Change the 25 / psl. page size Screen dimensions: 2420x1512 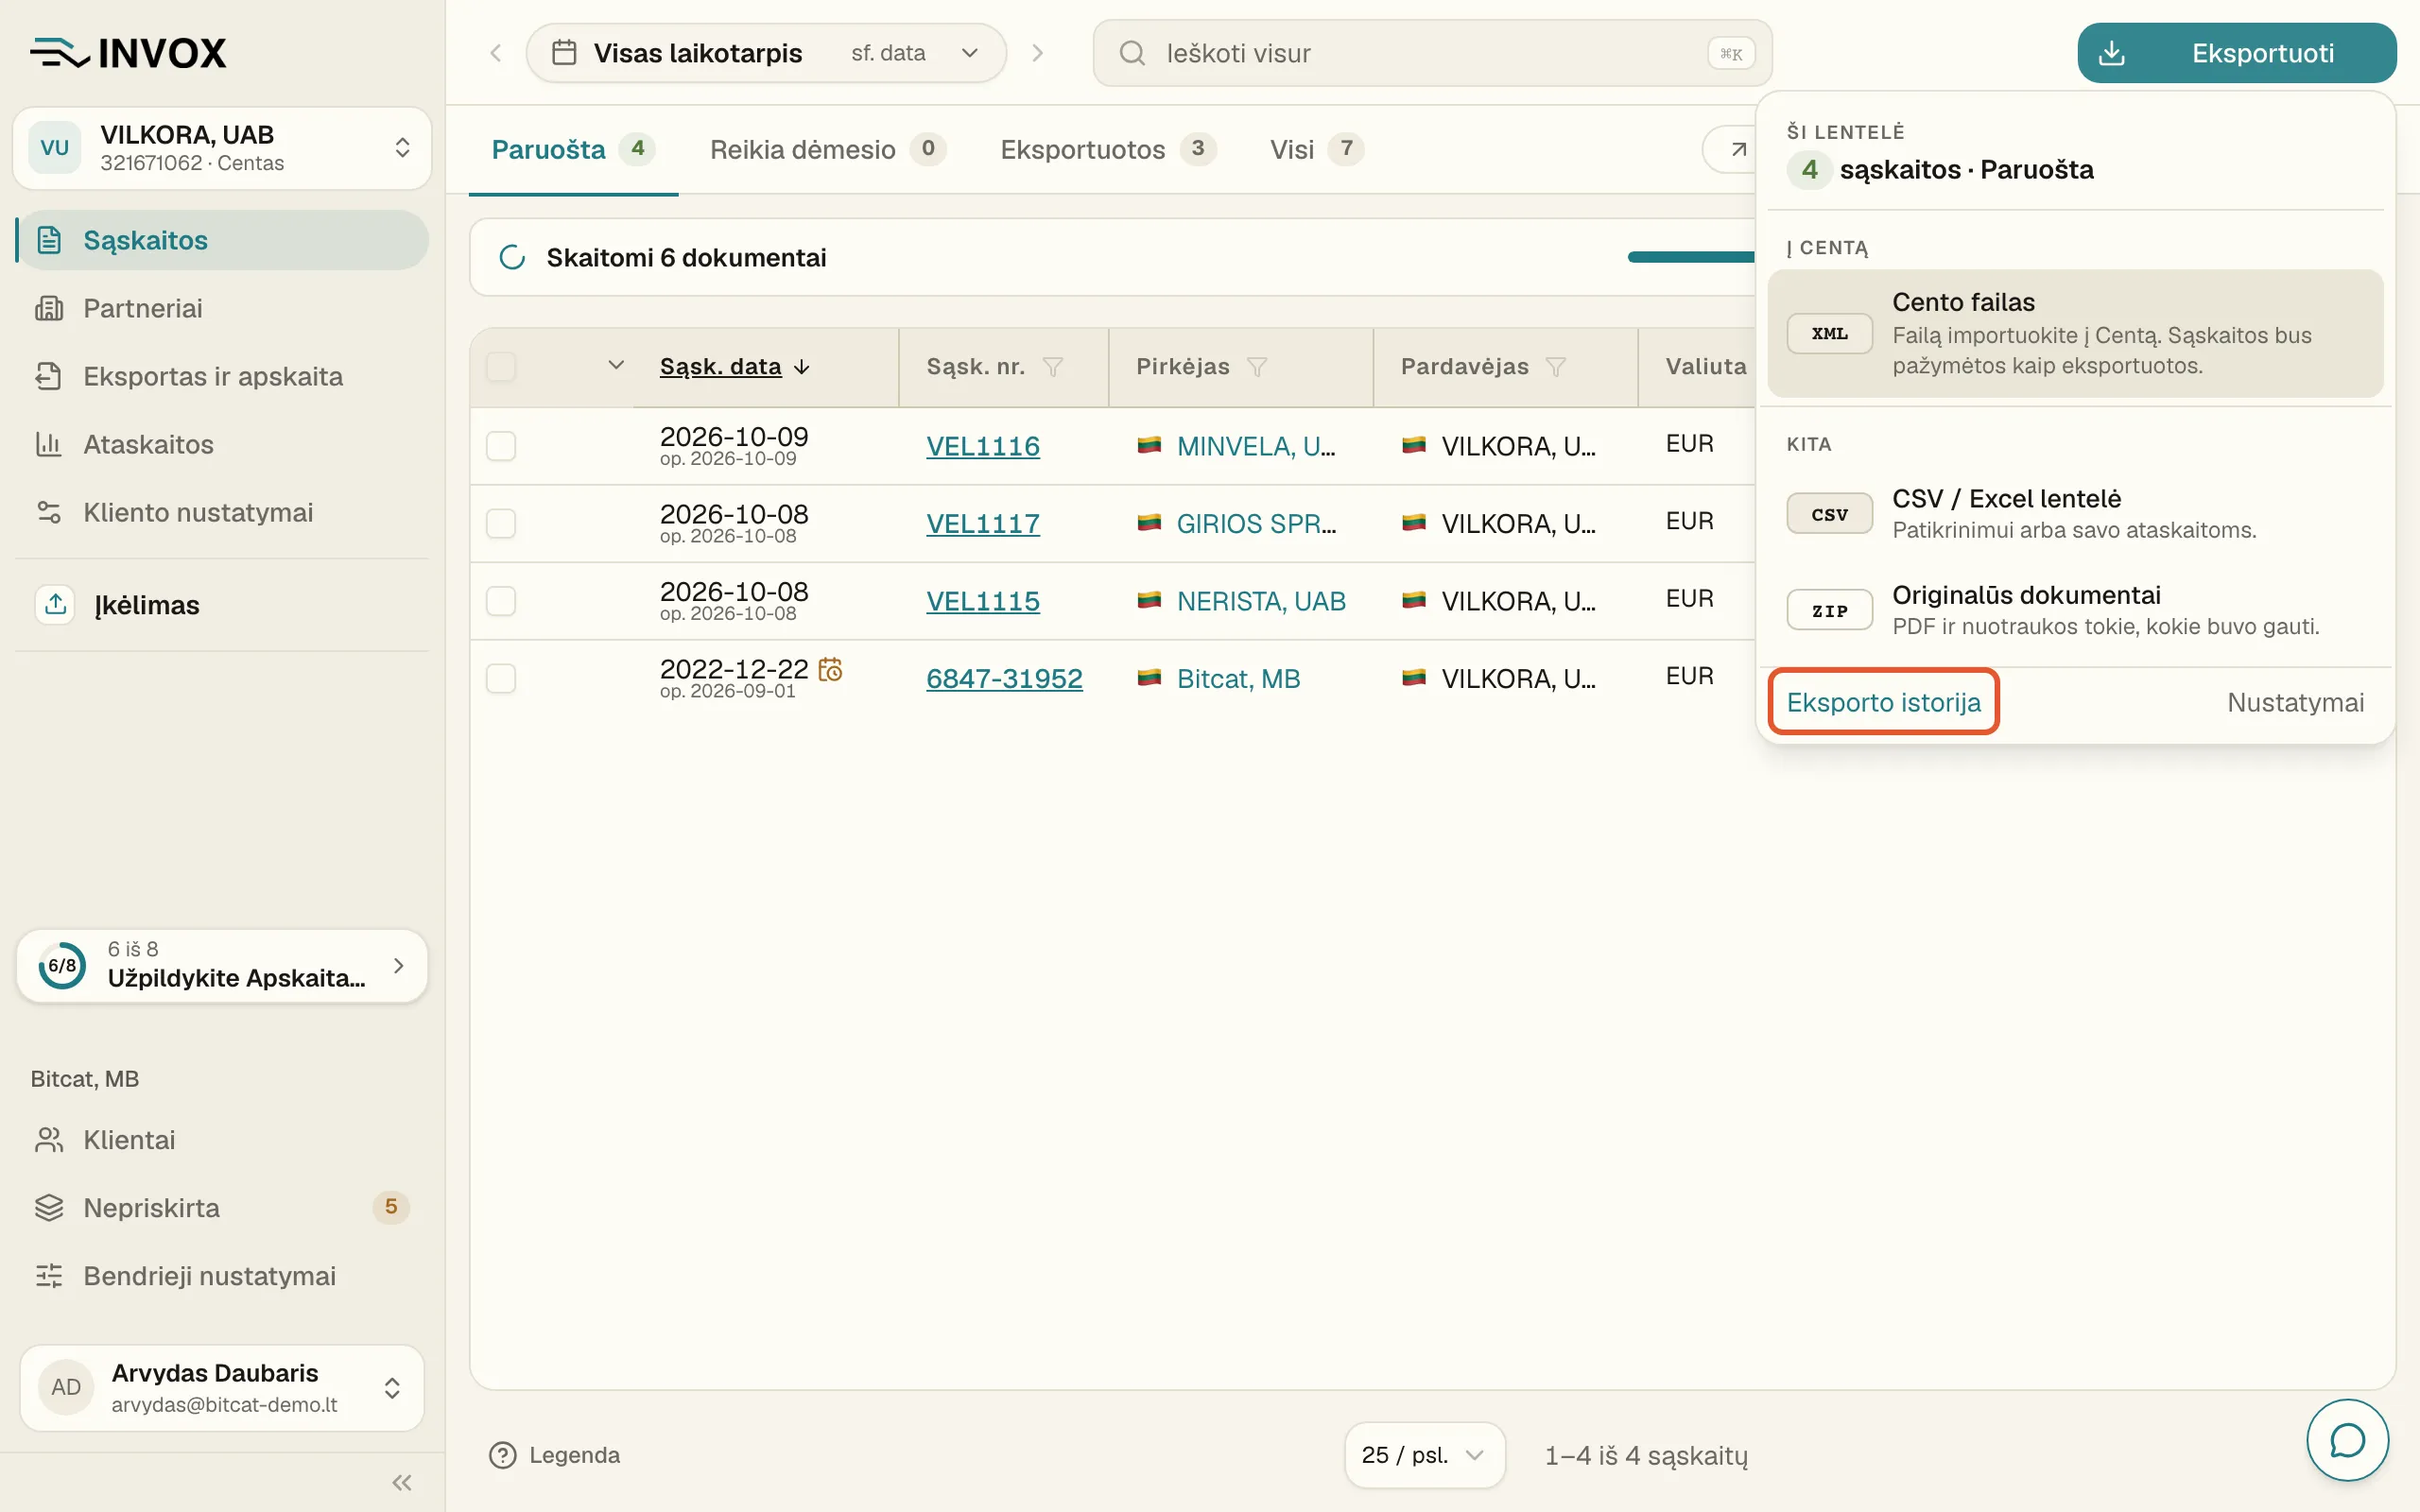click(1424, 1455)
